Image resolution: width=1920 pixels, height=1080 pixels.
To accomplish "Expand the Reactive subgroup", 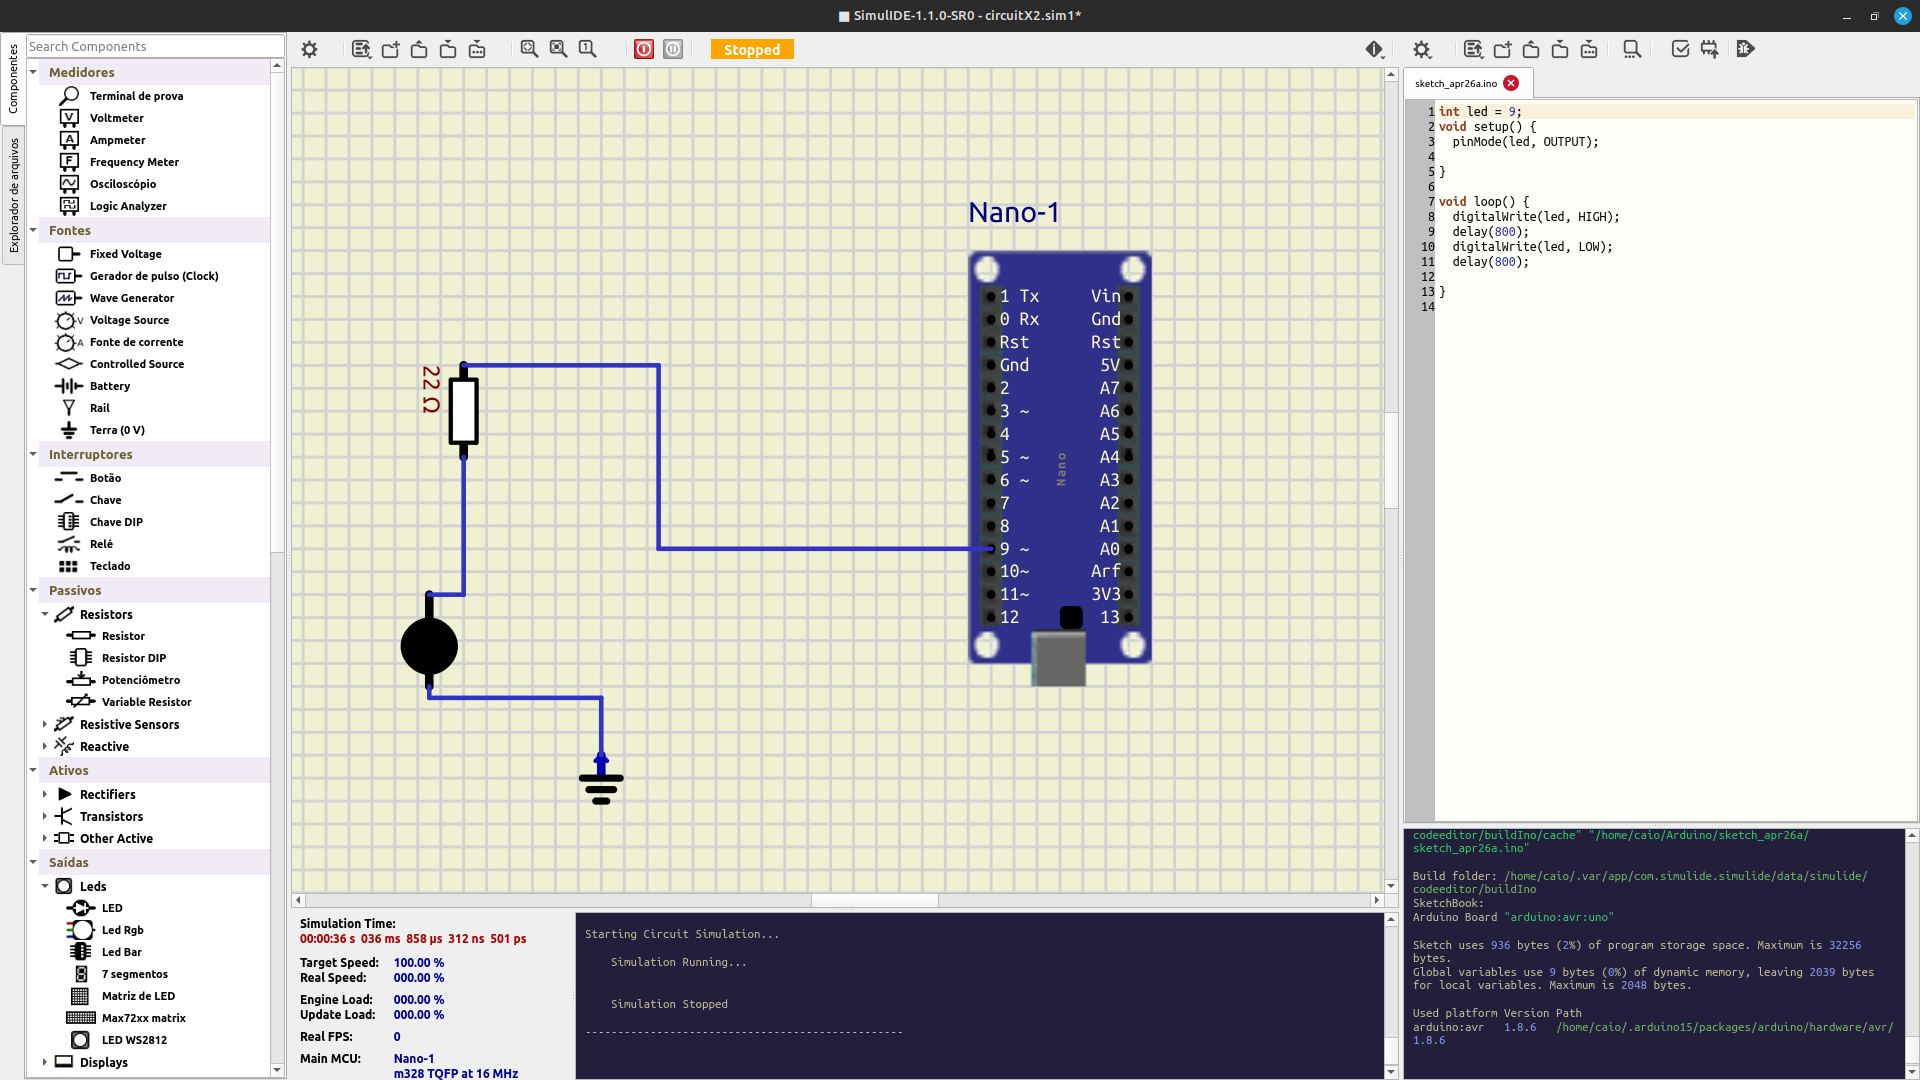I will point(45,746).
